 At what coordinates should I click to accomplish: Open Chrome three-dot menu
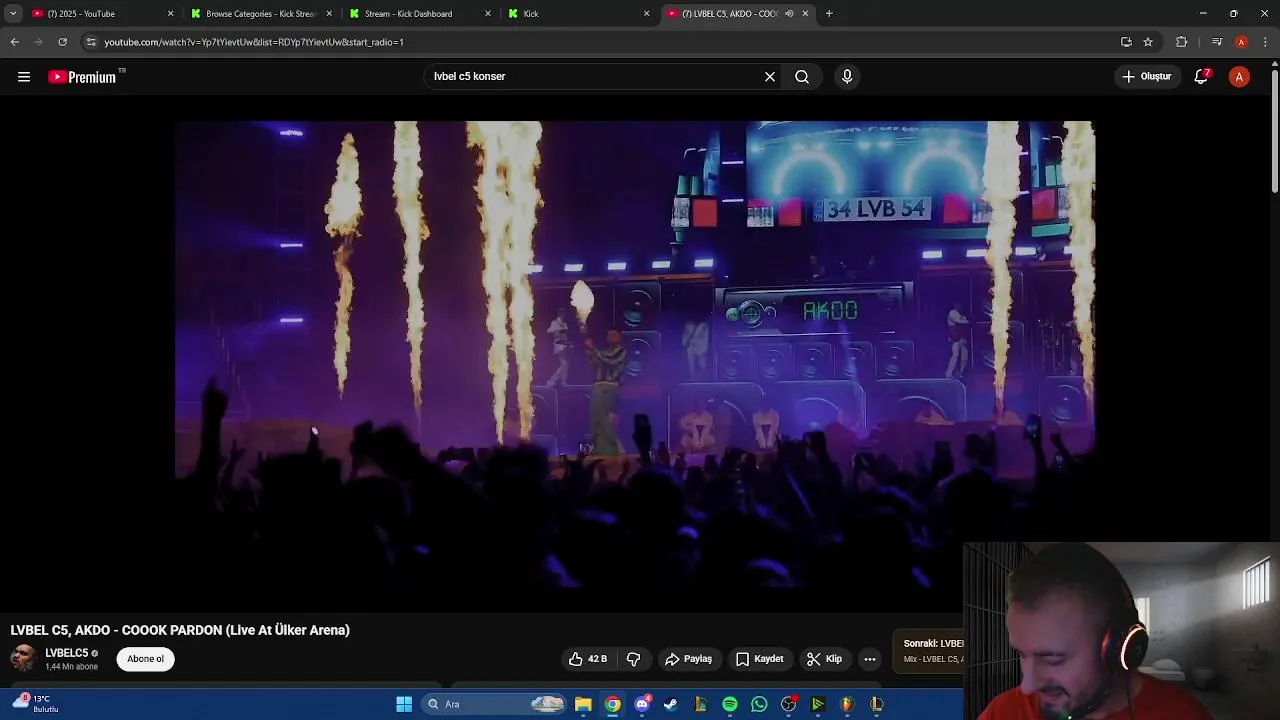tap(1266, 42)
